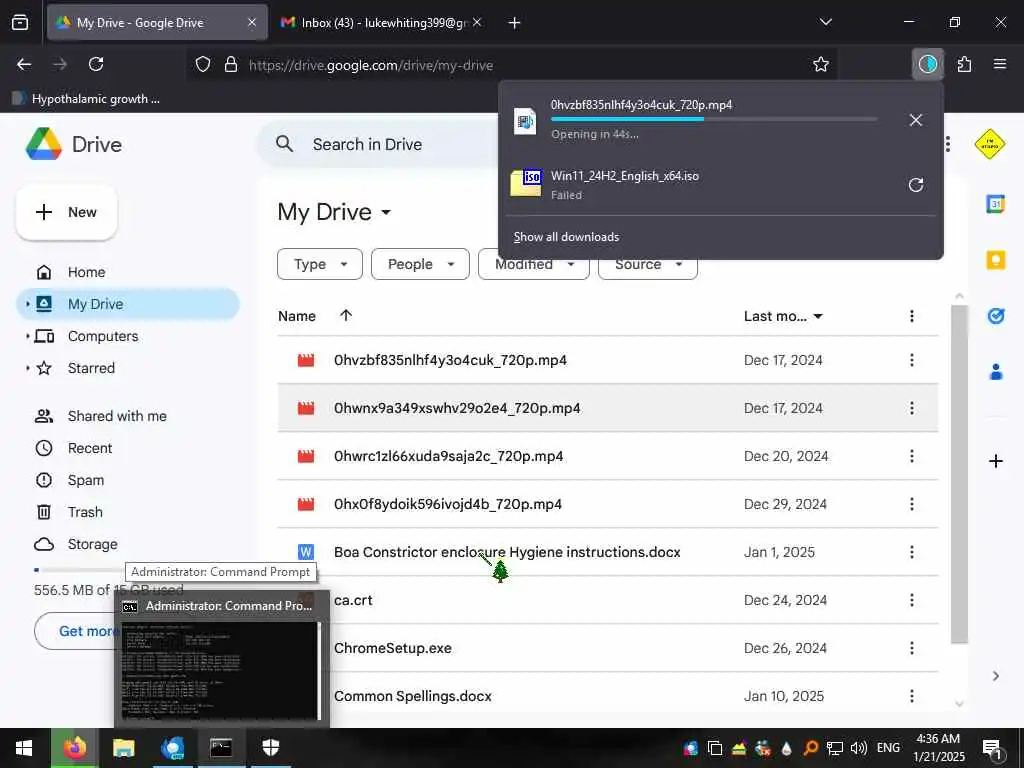The height and width of the screenshot is (768, 1024).
Task: Bookmark this page with the star icon
Action: coord(821,64)
